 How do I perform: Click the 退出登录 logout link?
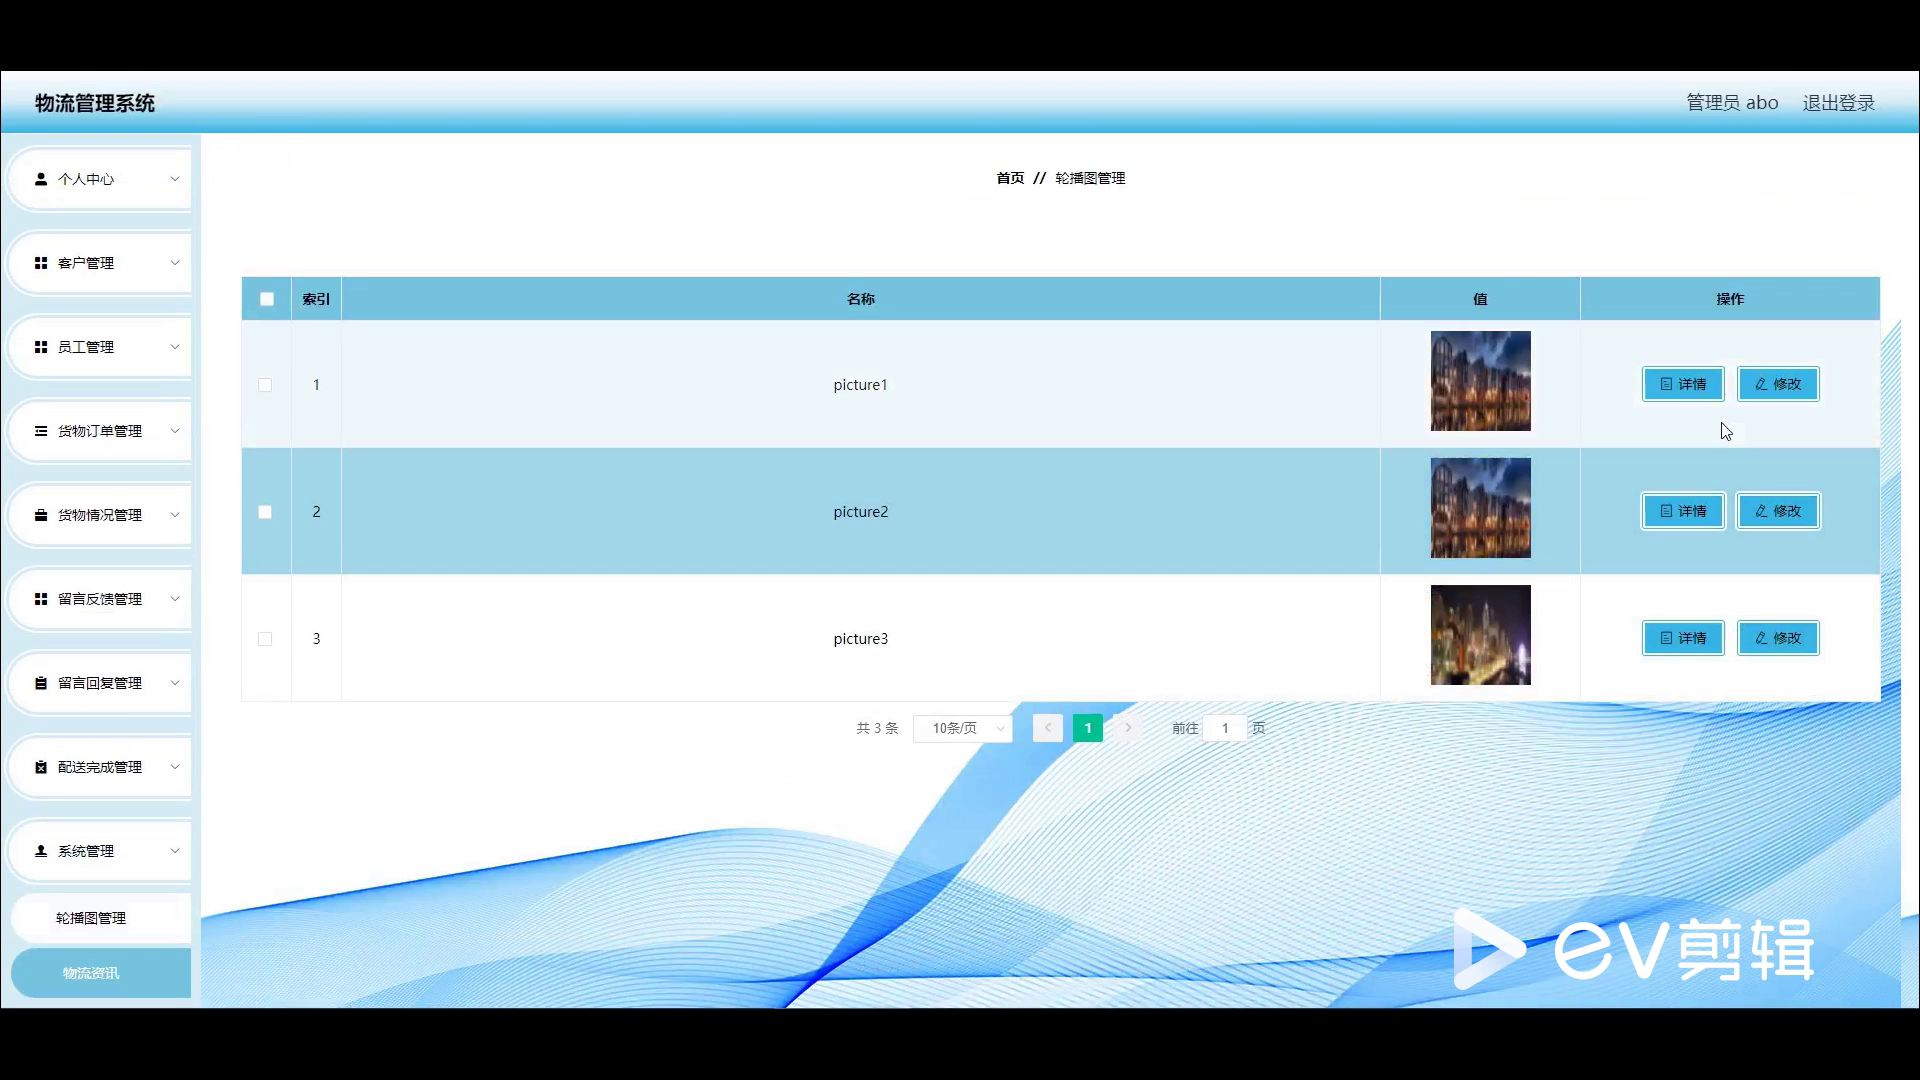(x=1838, y=103)
